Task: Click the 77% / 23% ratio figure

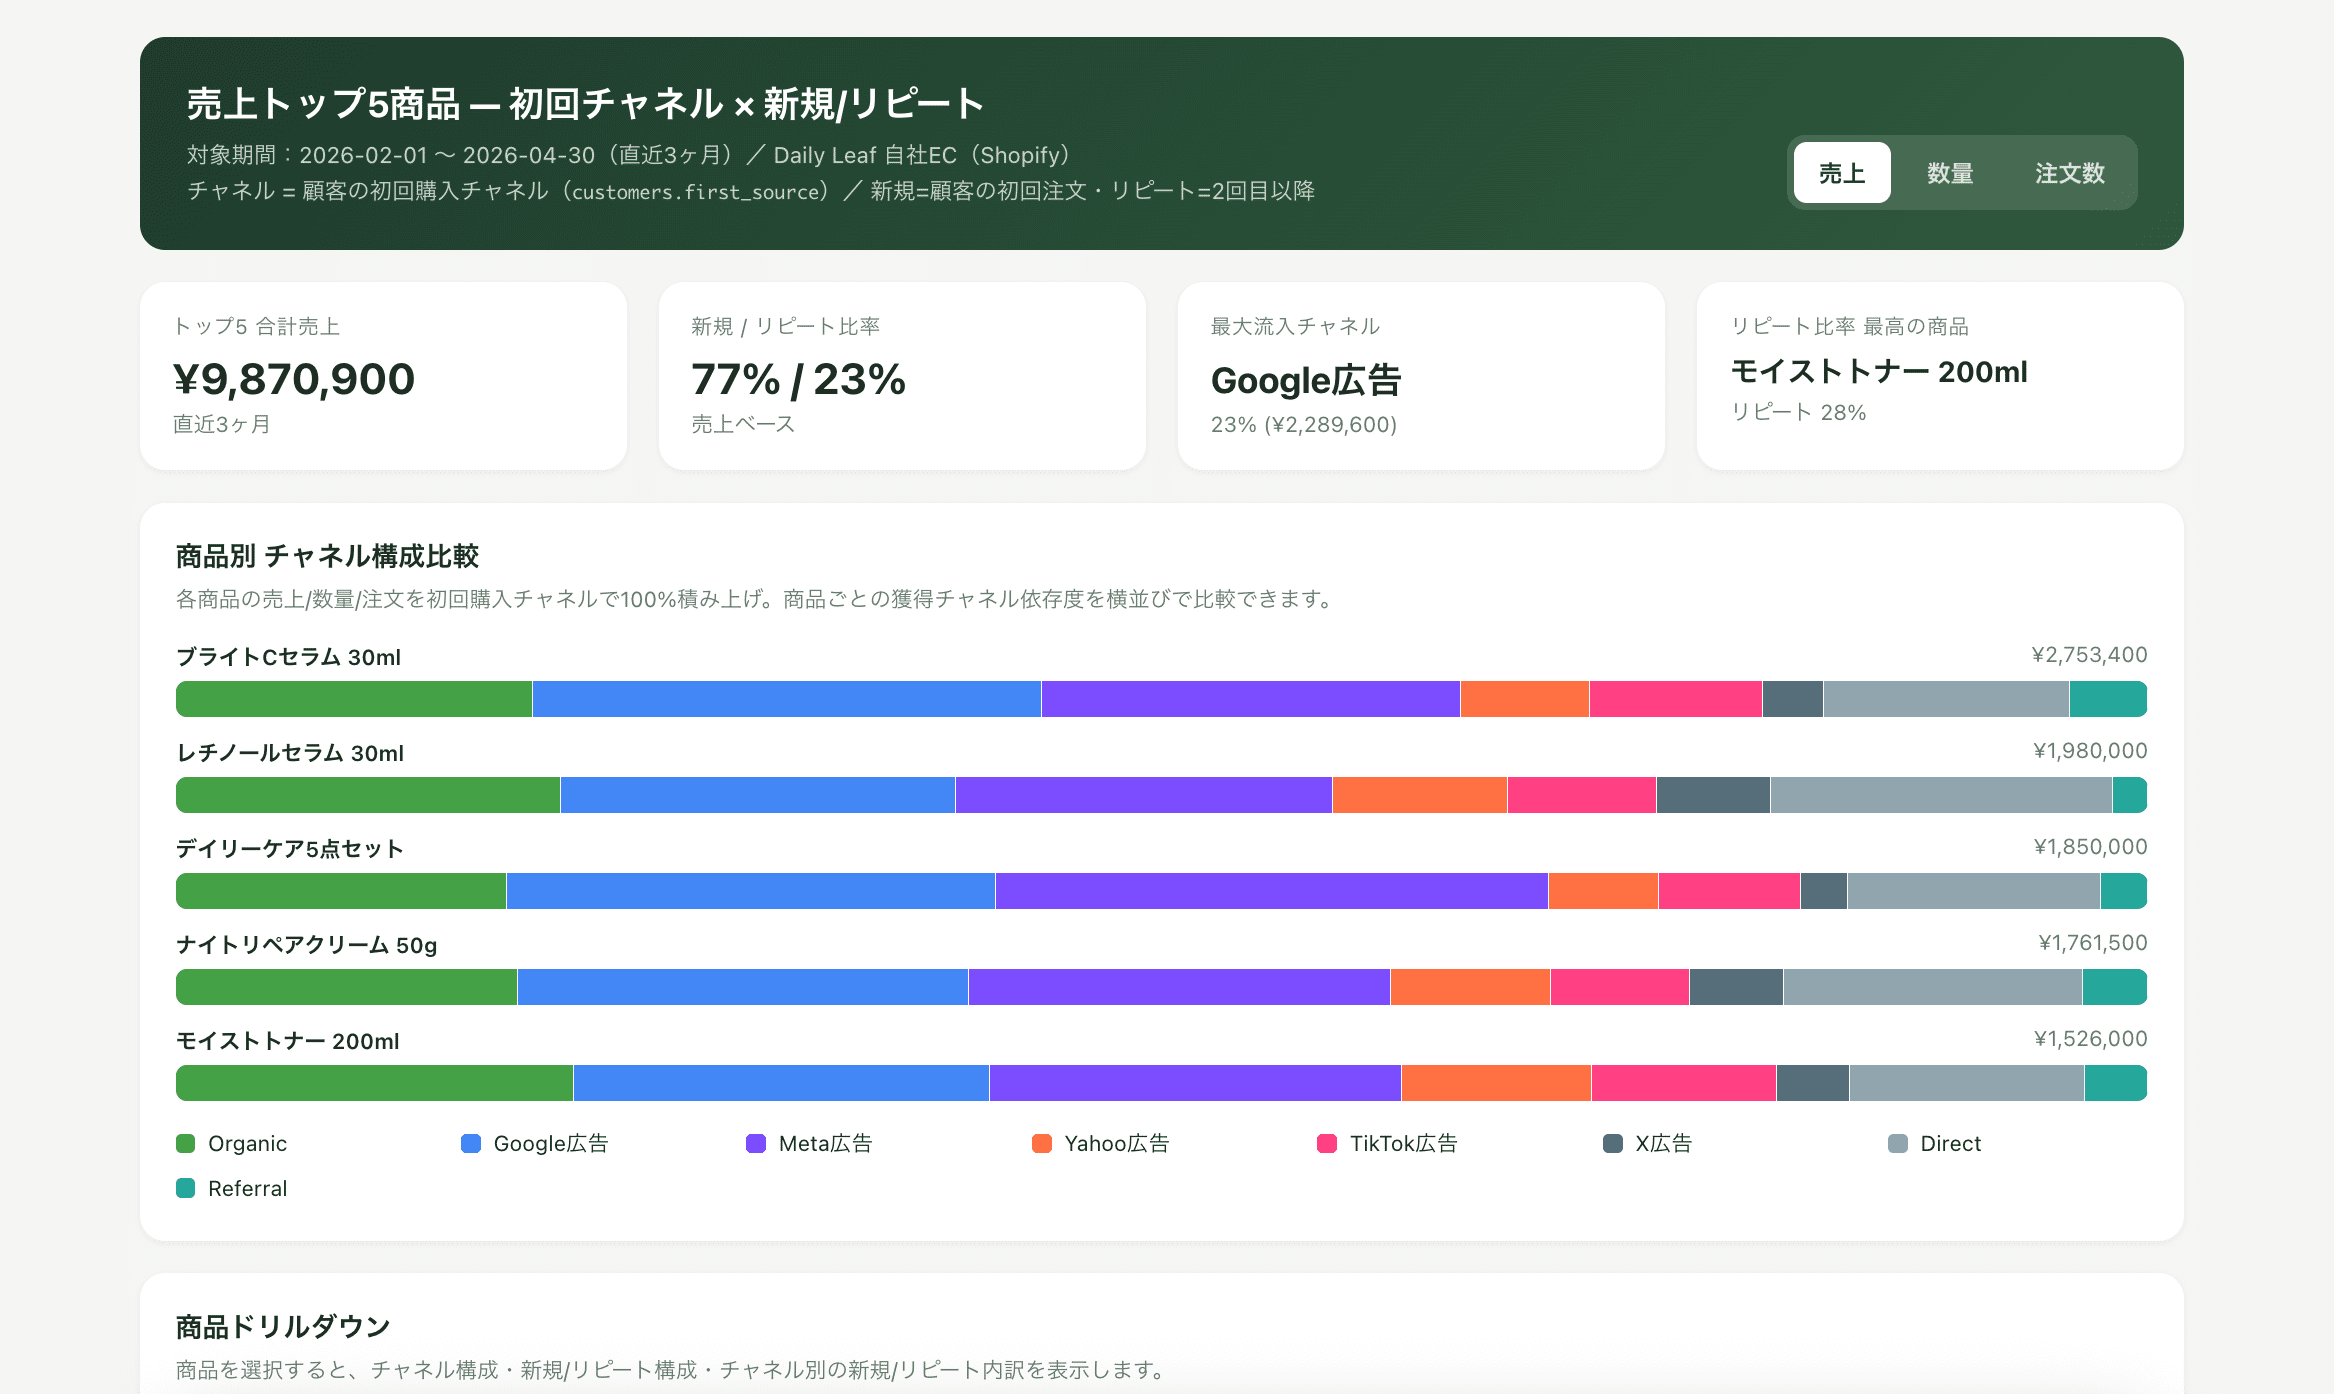Action: (x=798, y=379)
